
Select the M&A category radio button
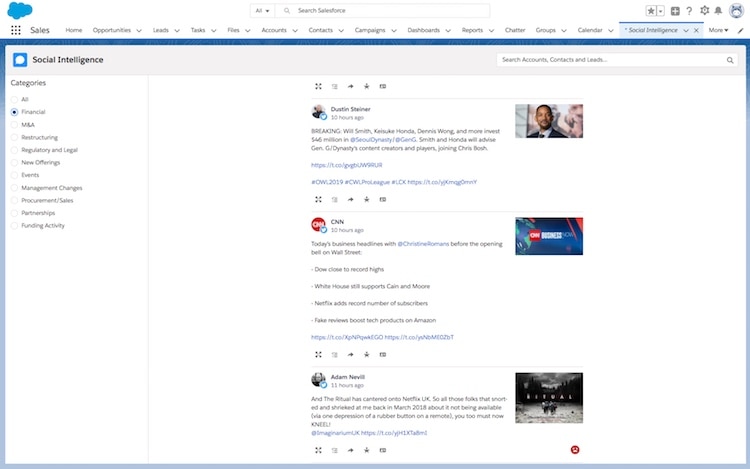click(x=15, y=124)
